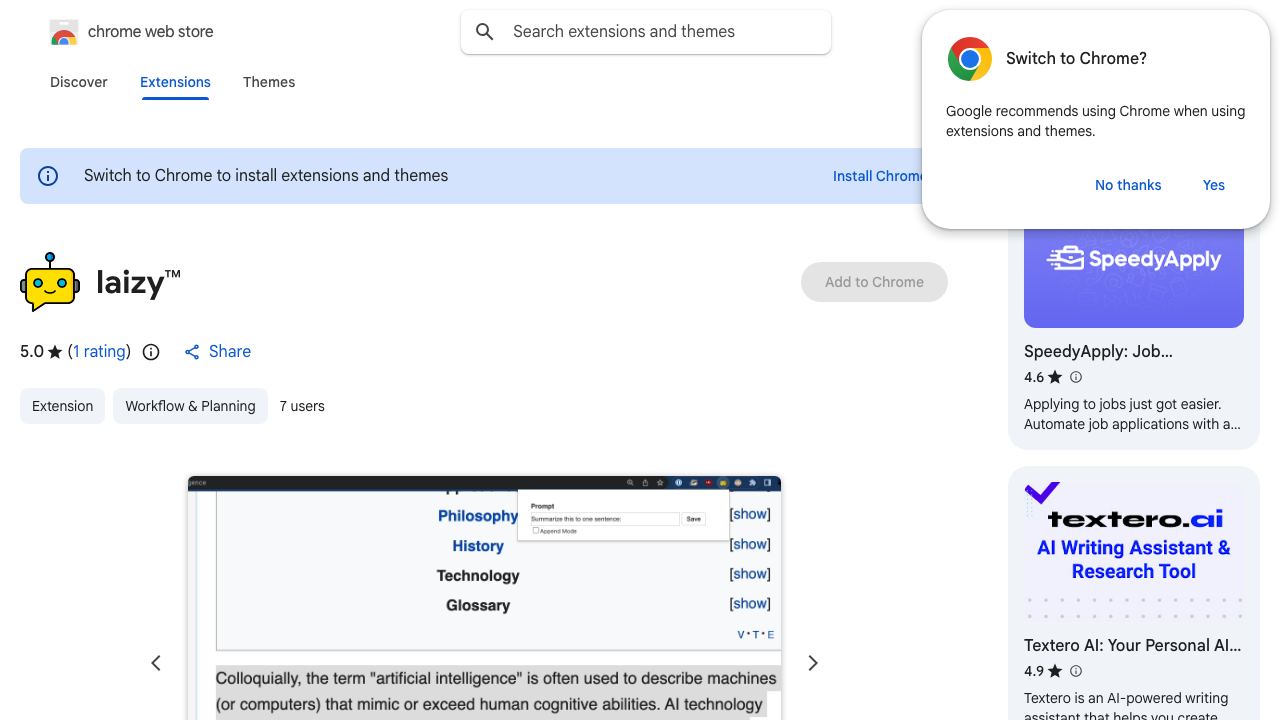Click the info icon next to 4.6 rating

(x=1076, y=377)
